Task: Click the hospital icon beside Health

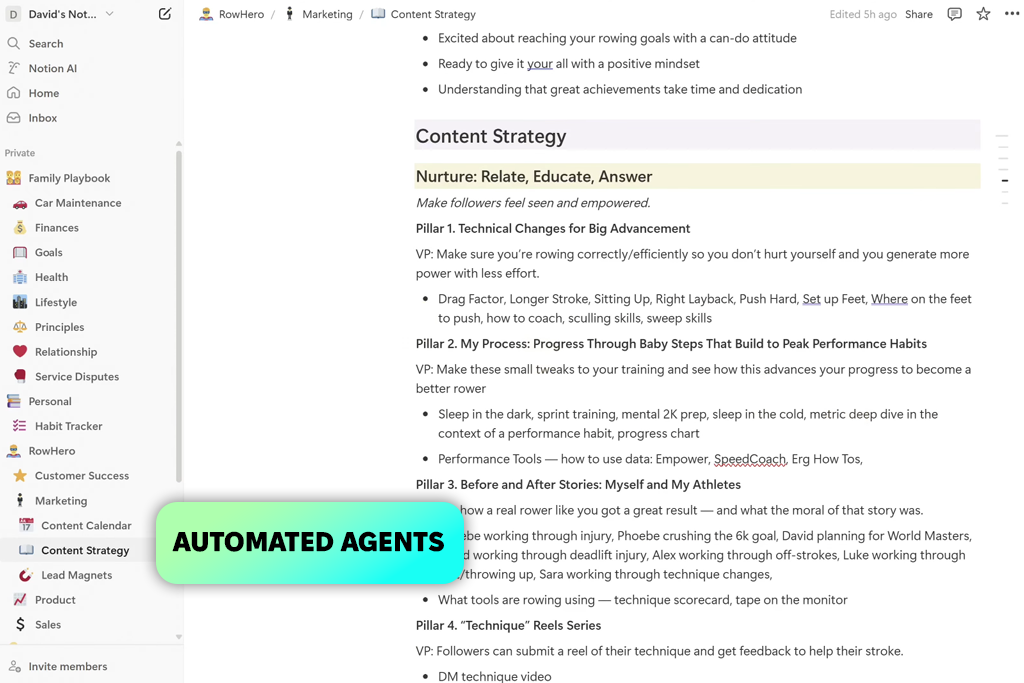Action: pos(20,278)
